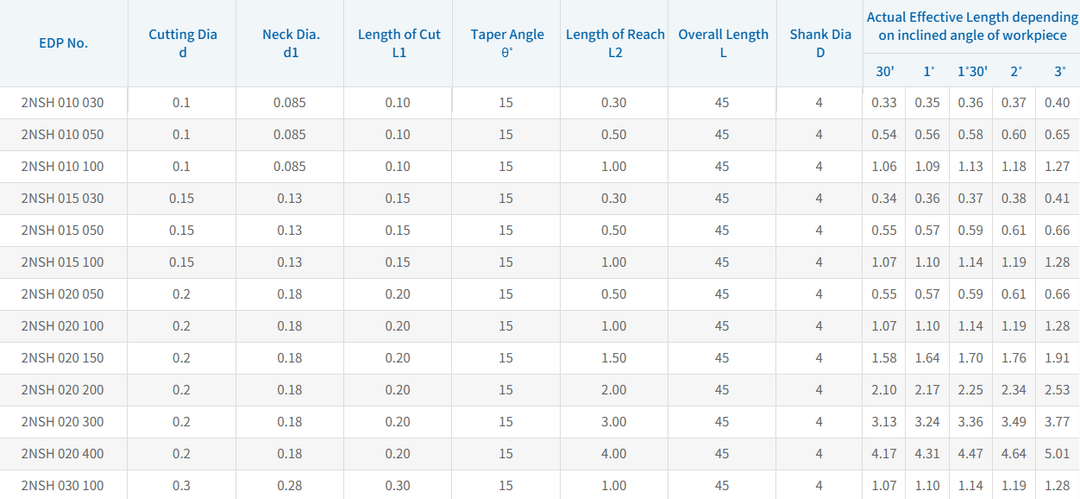Screen dimensions: 1080x499
Task: Click the 30' inclined angle subheader
Action: tap(884, 71)
